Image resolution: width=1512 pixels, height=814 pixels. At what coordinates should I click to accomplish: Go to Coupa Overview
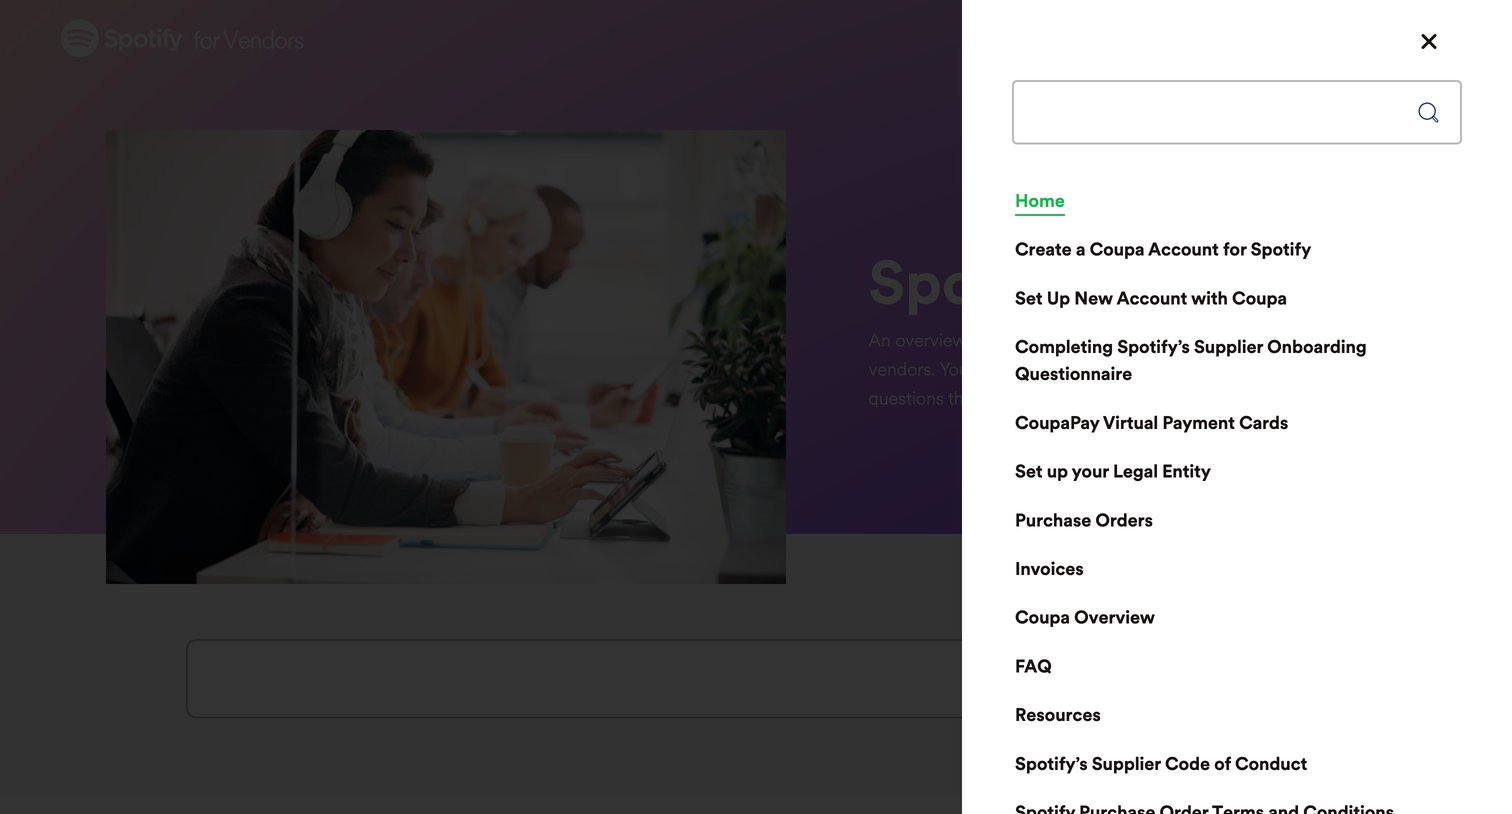(1084, 618)
